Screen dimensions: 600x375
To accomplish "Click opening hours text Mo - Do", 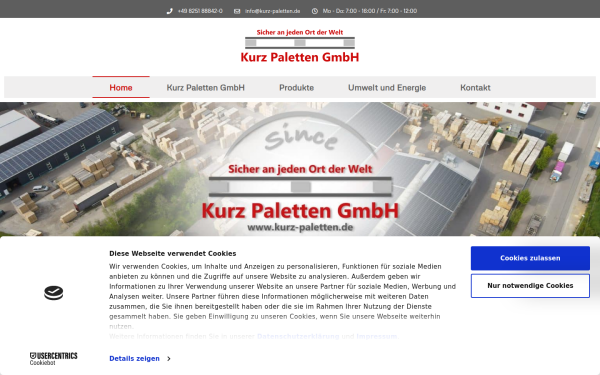I will pyautogui.click(x=370, y=11).
